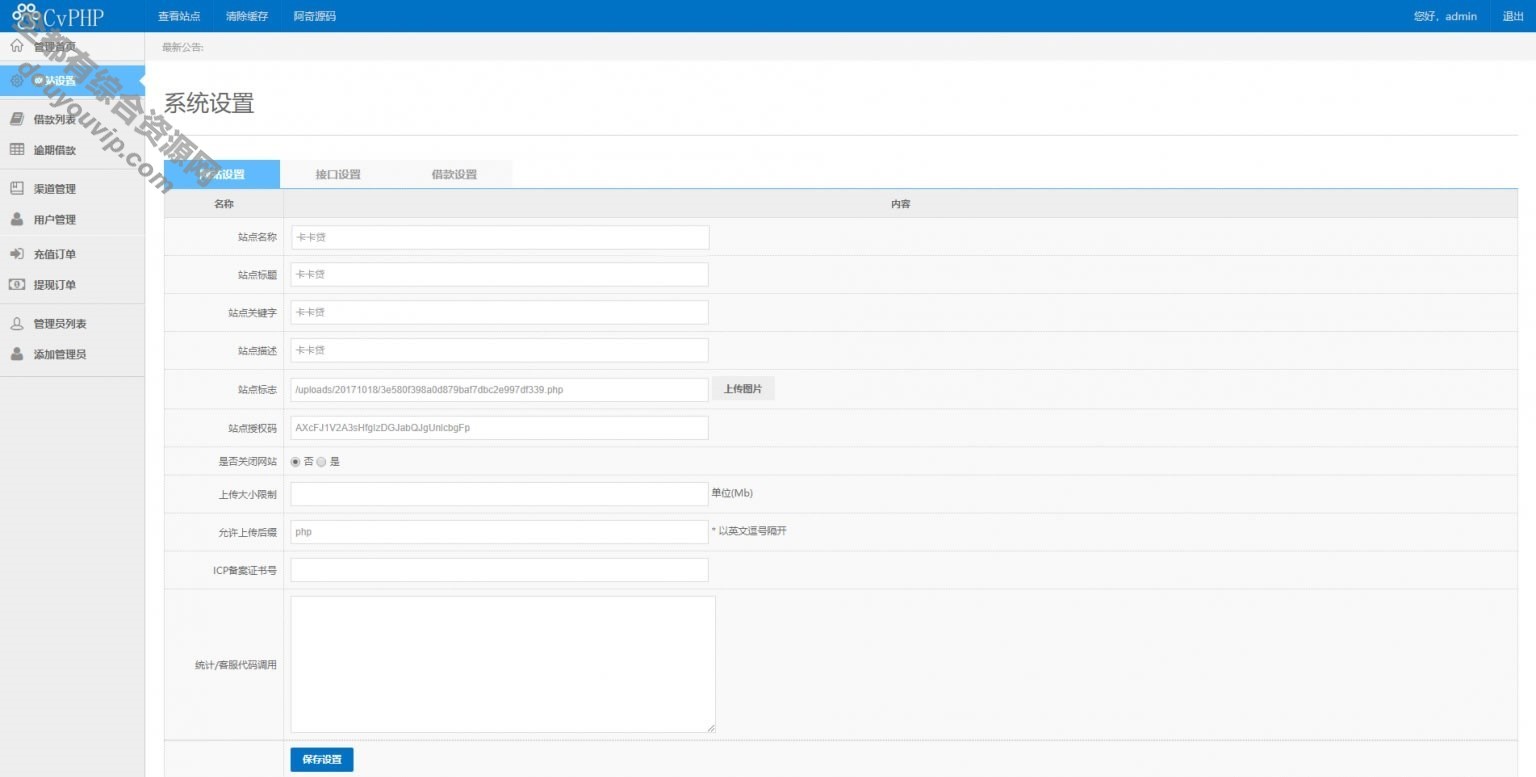
Task: Open 查看站点 in top bar
Action: pos(179,16)
